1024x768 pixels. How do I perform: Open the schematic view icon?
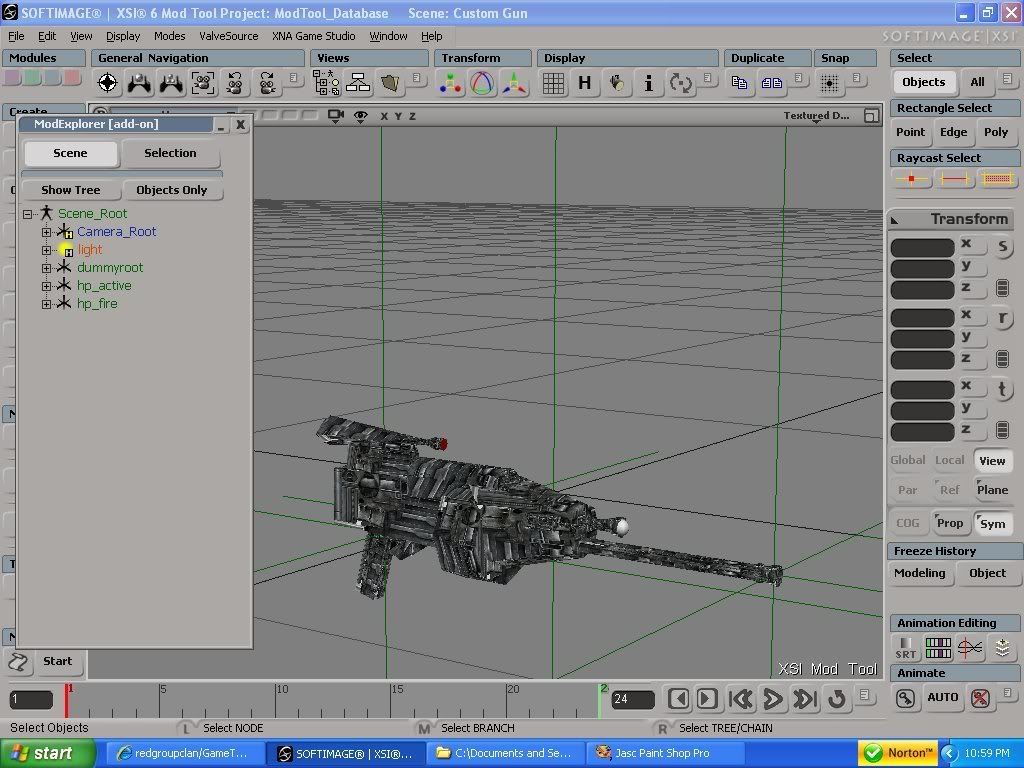(358, 83)
